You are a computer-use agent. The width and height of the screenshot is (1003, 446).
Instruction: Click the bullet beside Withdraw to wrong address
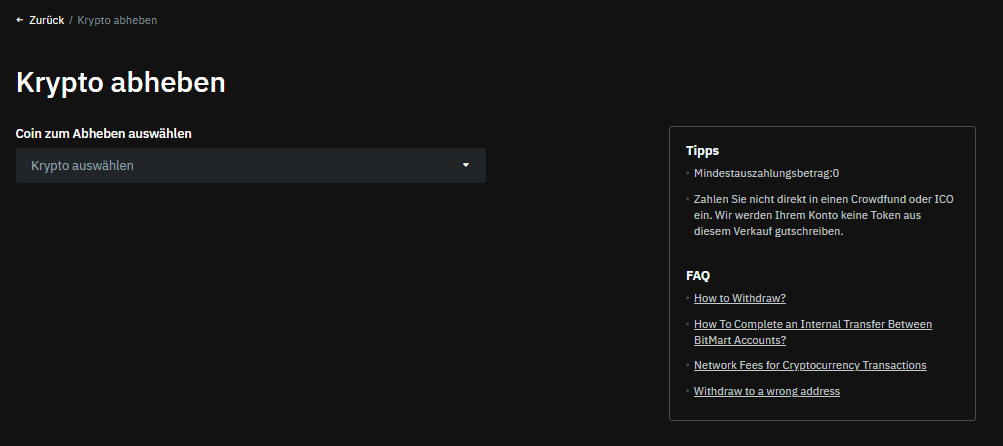(688, 391)
